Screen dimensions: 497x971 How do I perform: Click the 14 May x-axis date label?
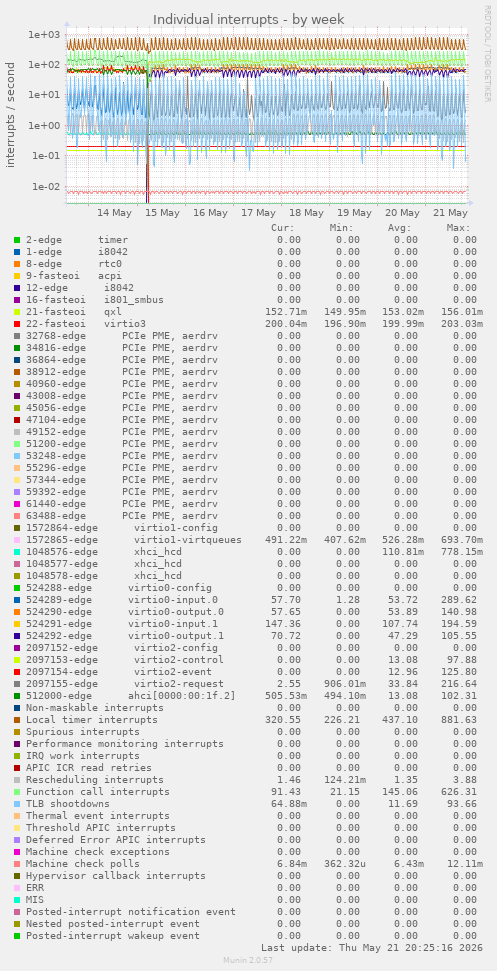click(x=115, y=212)
